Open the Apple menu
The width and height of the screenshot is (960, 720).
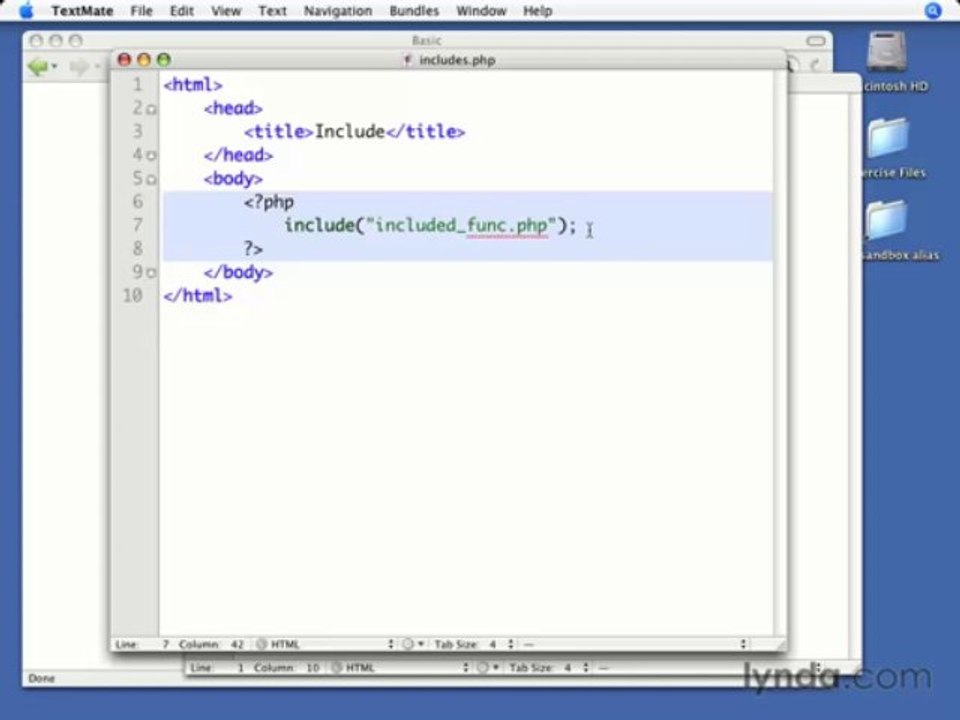pyautogui.click(x=26, y=10)
